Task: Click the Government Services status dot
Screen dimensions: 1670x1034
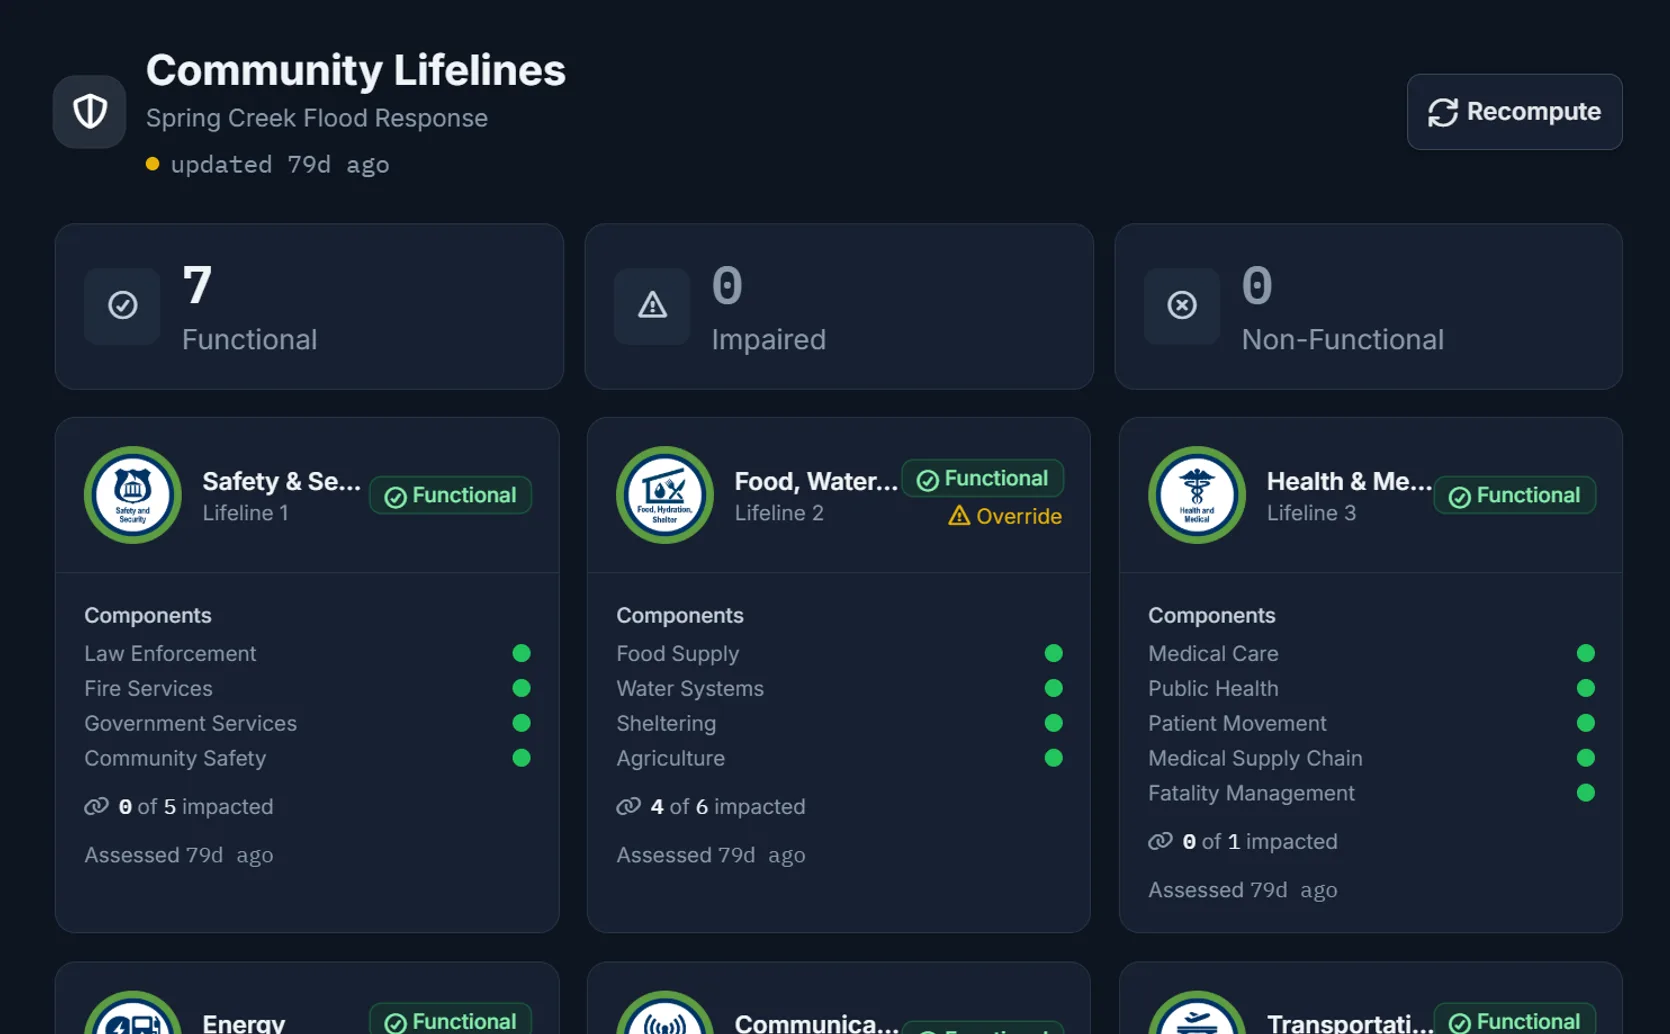Action: [521, 723]
